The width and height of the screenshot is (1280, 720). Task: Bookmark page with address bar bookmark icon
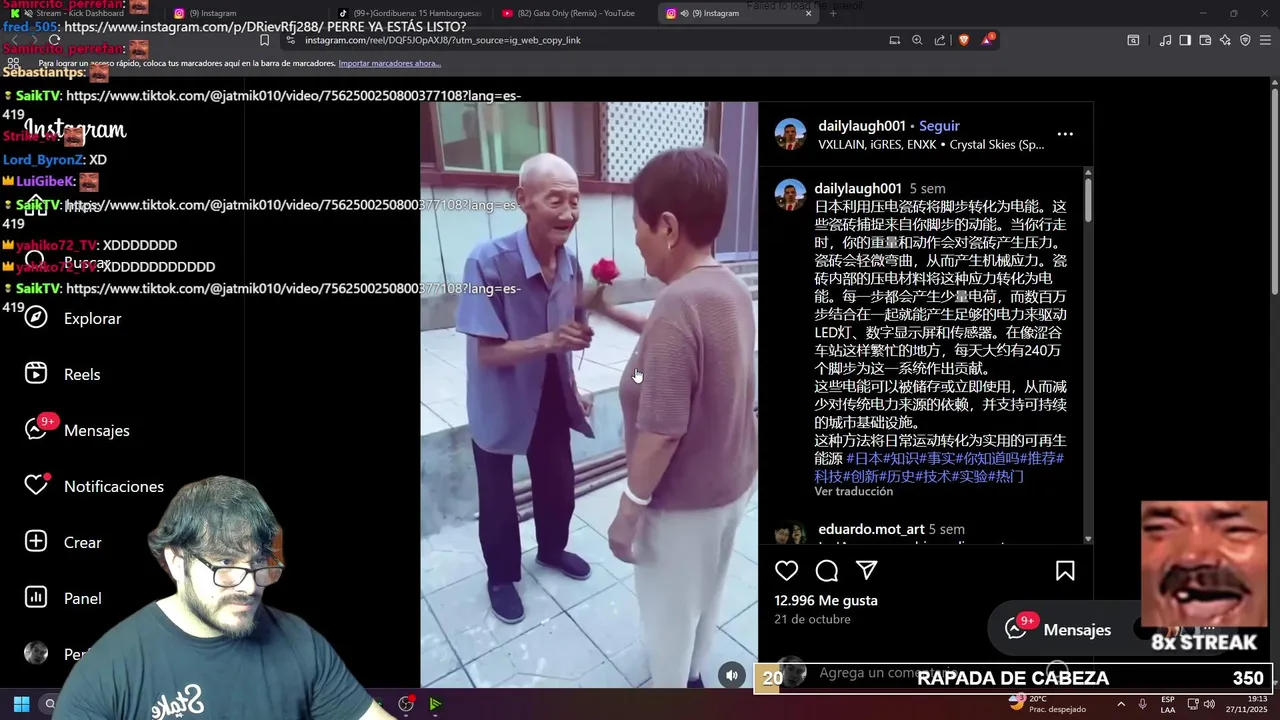264,40
